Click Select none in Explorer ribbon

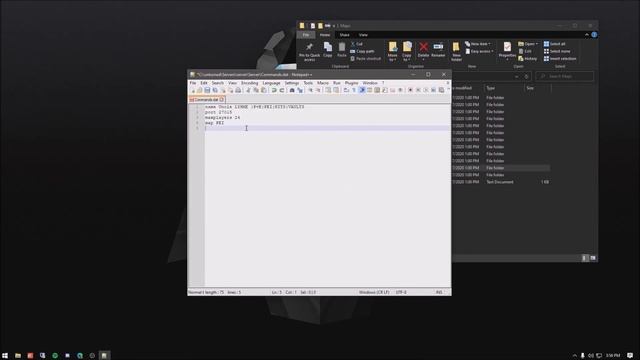557,51
